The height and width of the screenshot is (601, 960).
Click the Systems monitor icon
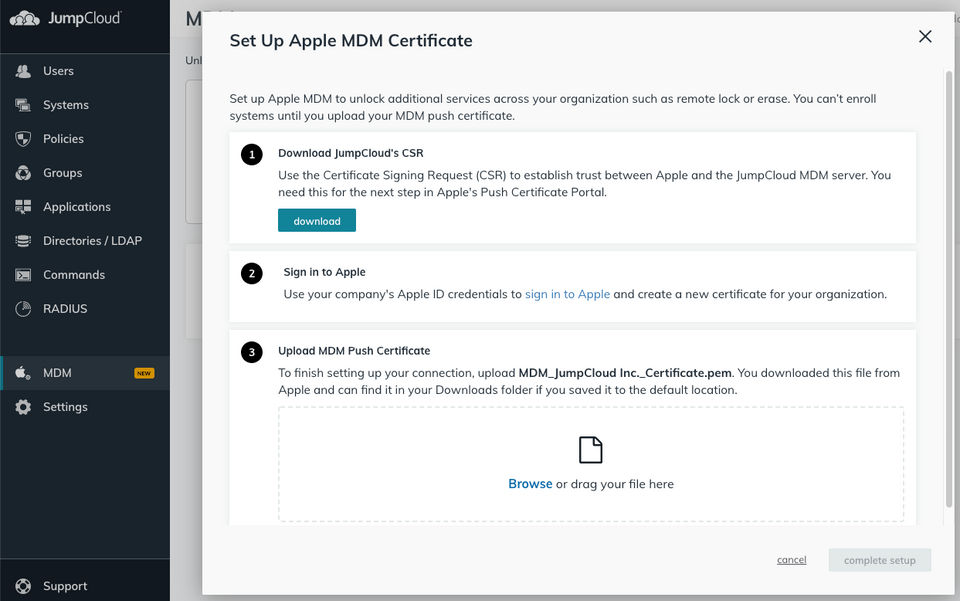coord(23,105)
